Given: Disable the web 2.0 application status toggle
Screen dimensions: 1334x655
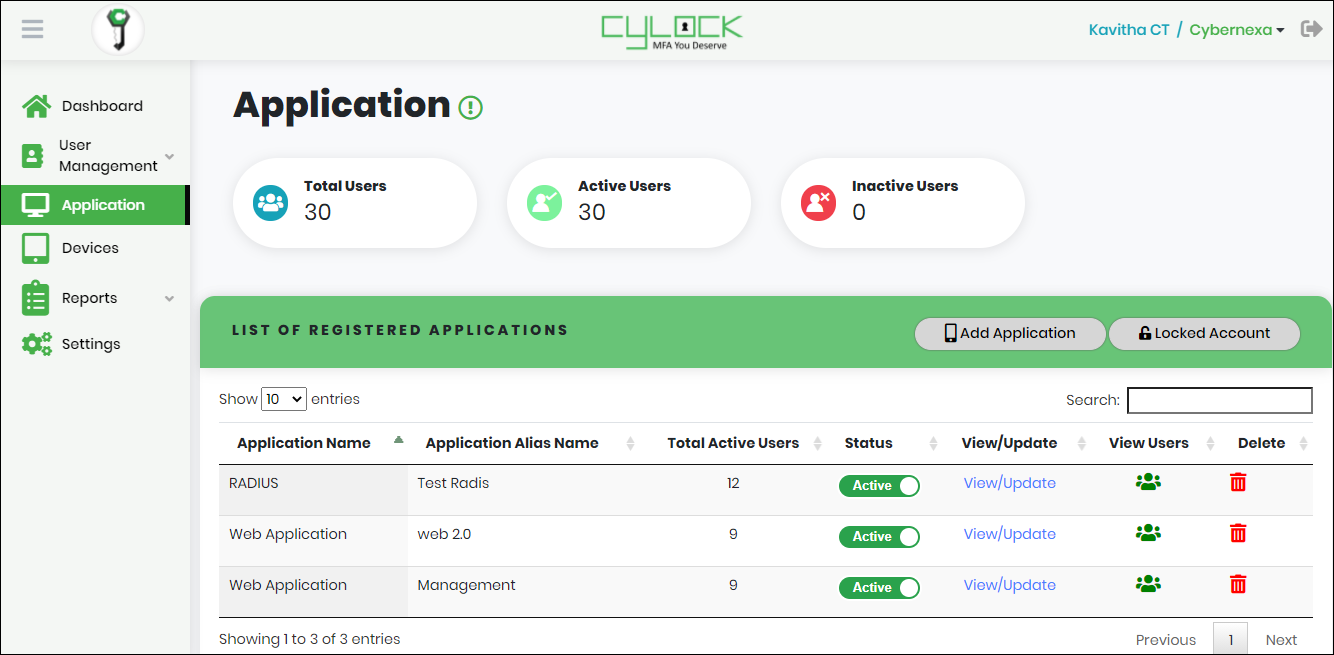Looking at the screenshot, I should [x=879, y=537].
